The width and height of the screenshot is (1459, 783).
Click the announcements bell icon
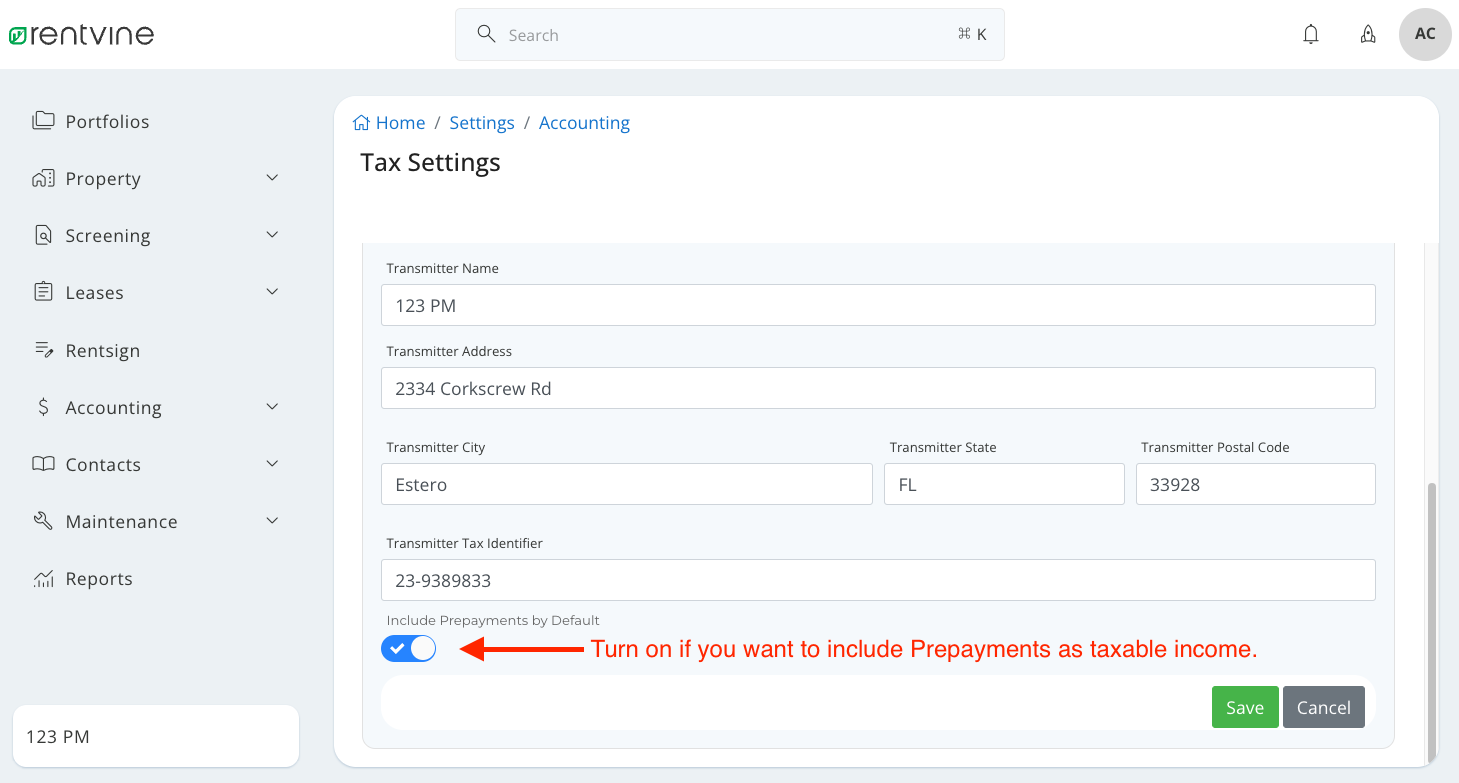[1367, 33]
